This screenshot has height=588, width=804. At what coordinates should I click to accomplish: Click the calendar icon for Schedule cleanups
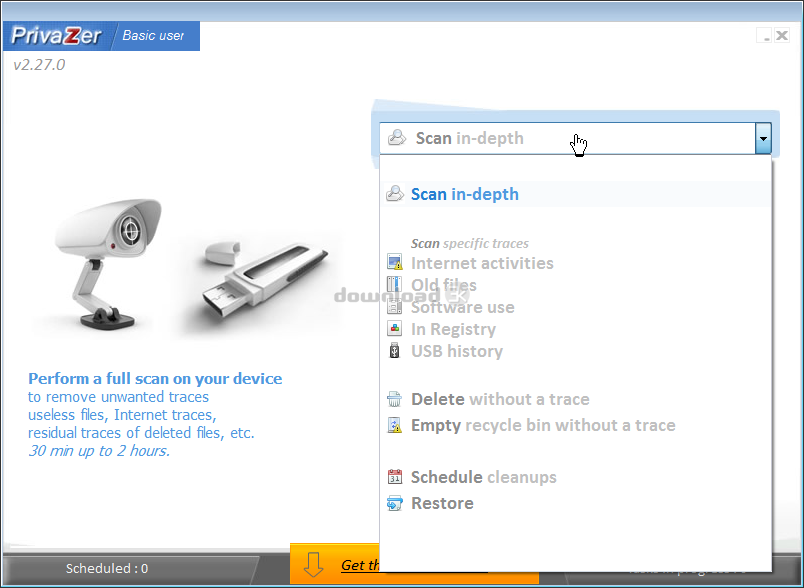click(x=394, y=477)
